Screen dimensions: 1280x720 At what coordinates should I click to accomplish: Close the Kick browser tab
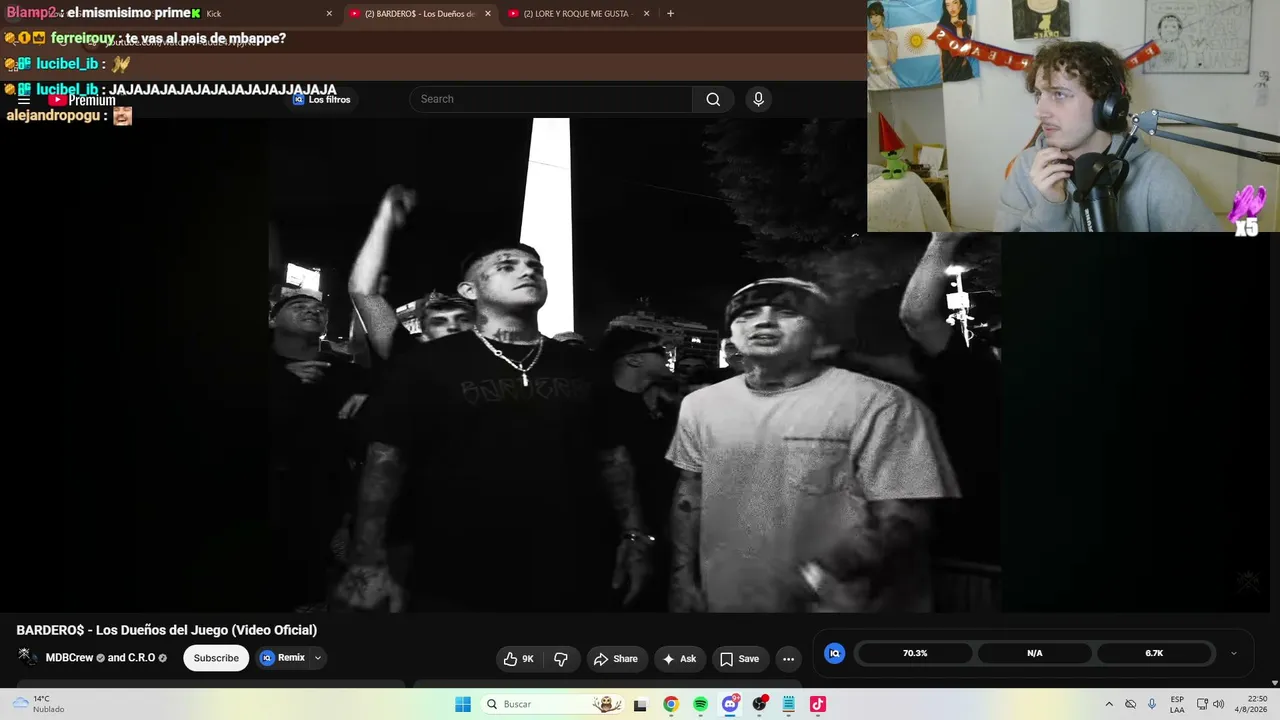pyautogui.click(x=329, y=14)
